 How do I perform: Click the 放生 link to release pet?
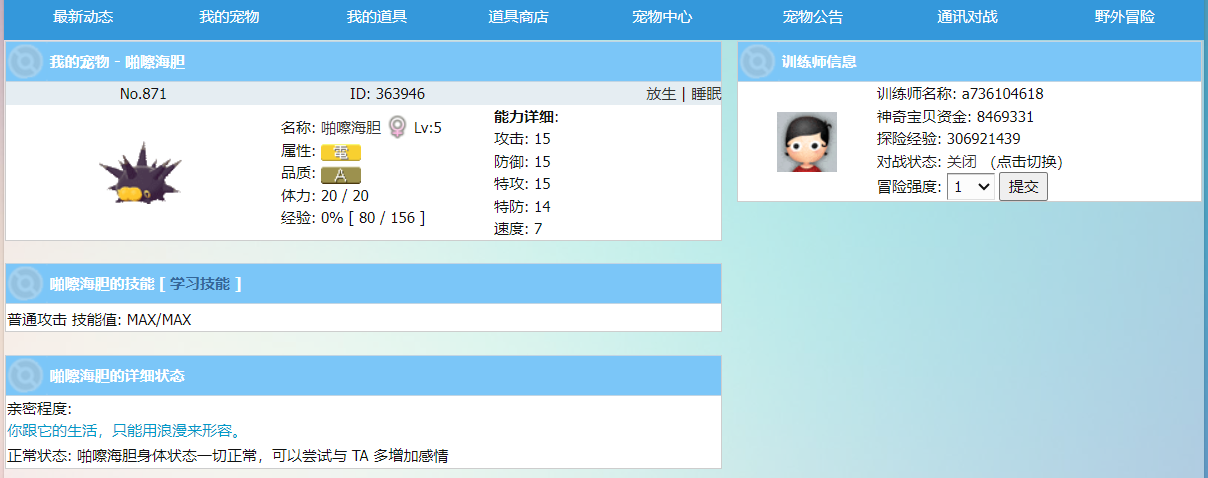661,94
